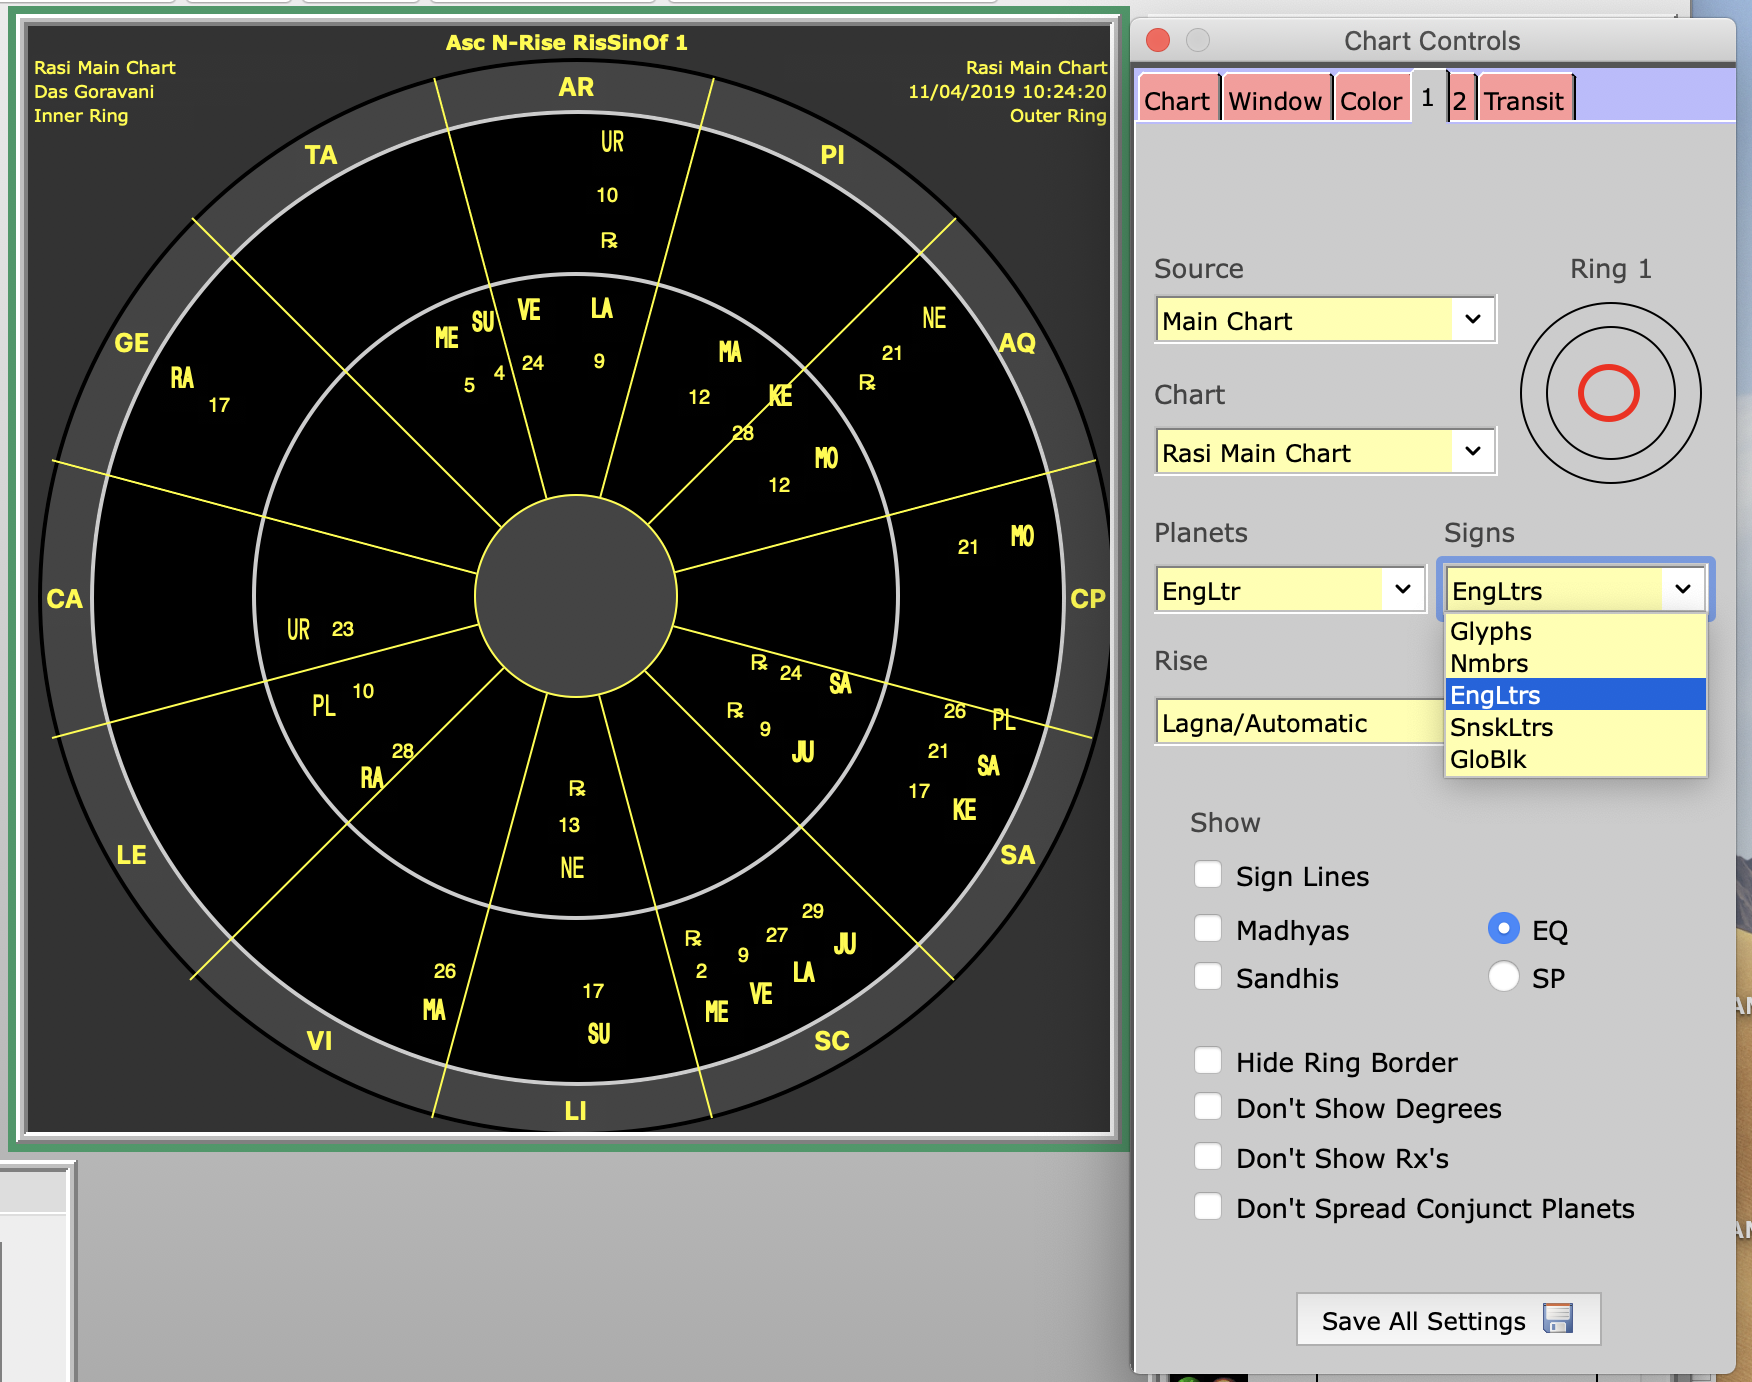Image resolution: width=1752 pixels, height=1382 pixels.
Task: Check Don't Show Degrees option
Action: [x=1208, y=1107]
